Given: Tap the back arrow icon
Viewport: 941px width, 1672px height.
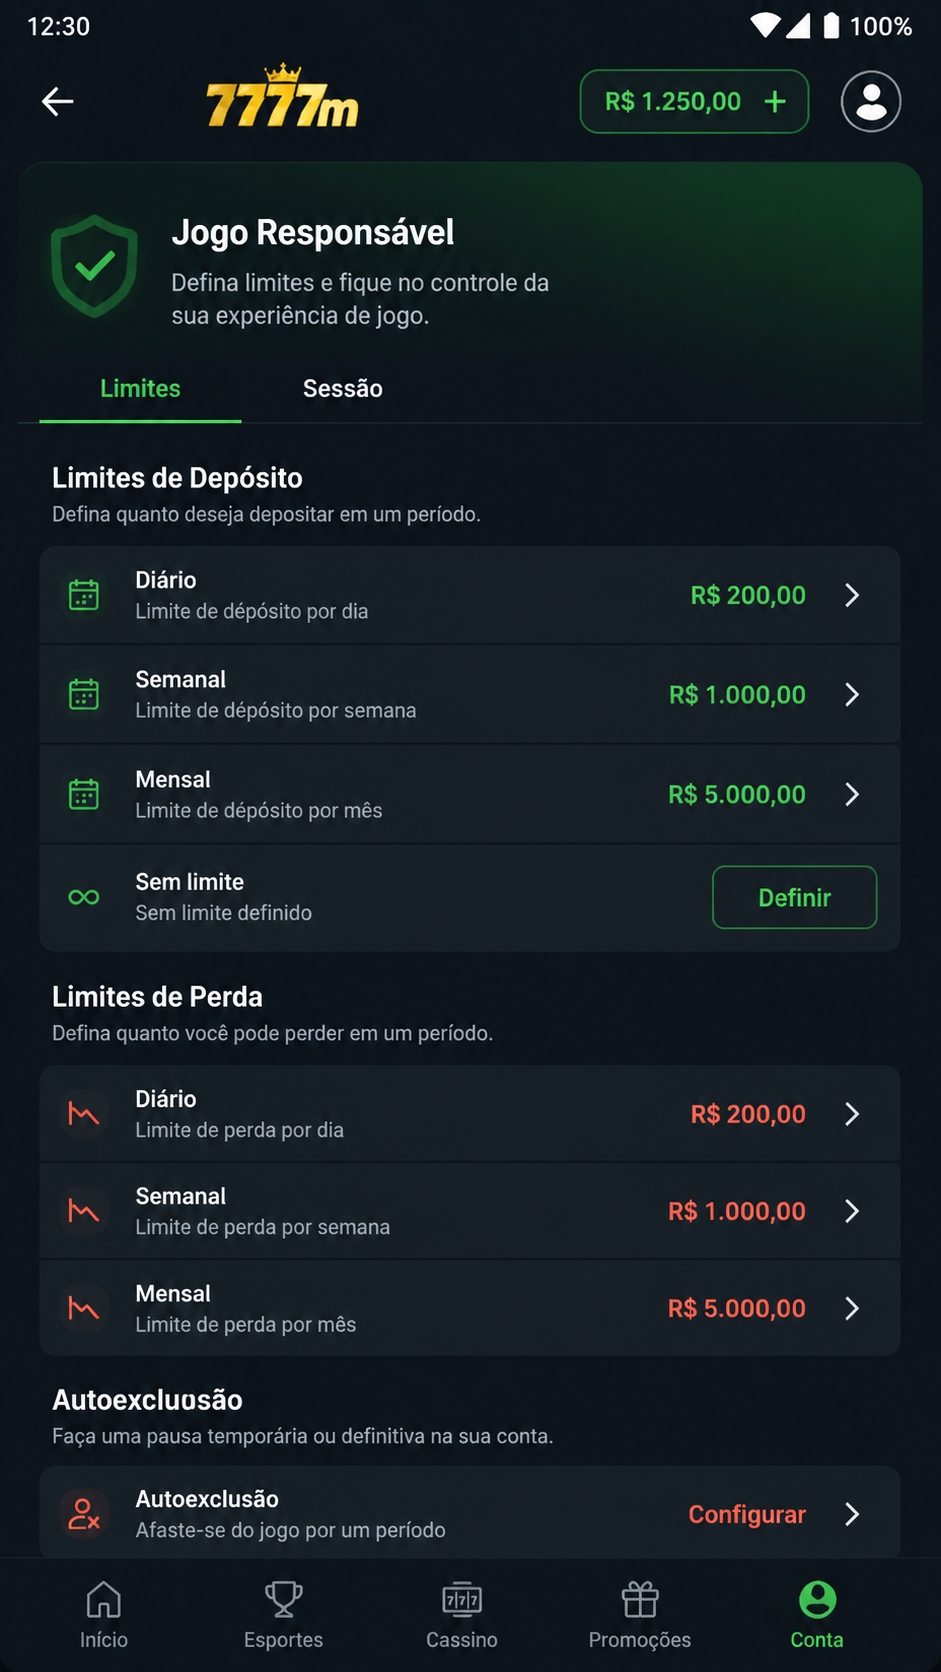Looking at the screenshot, I should point(58,101).
